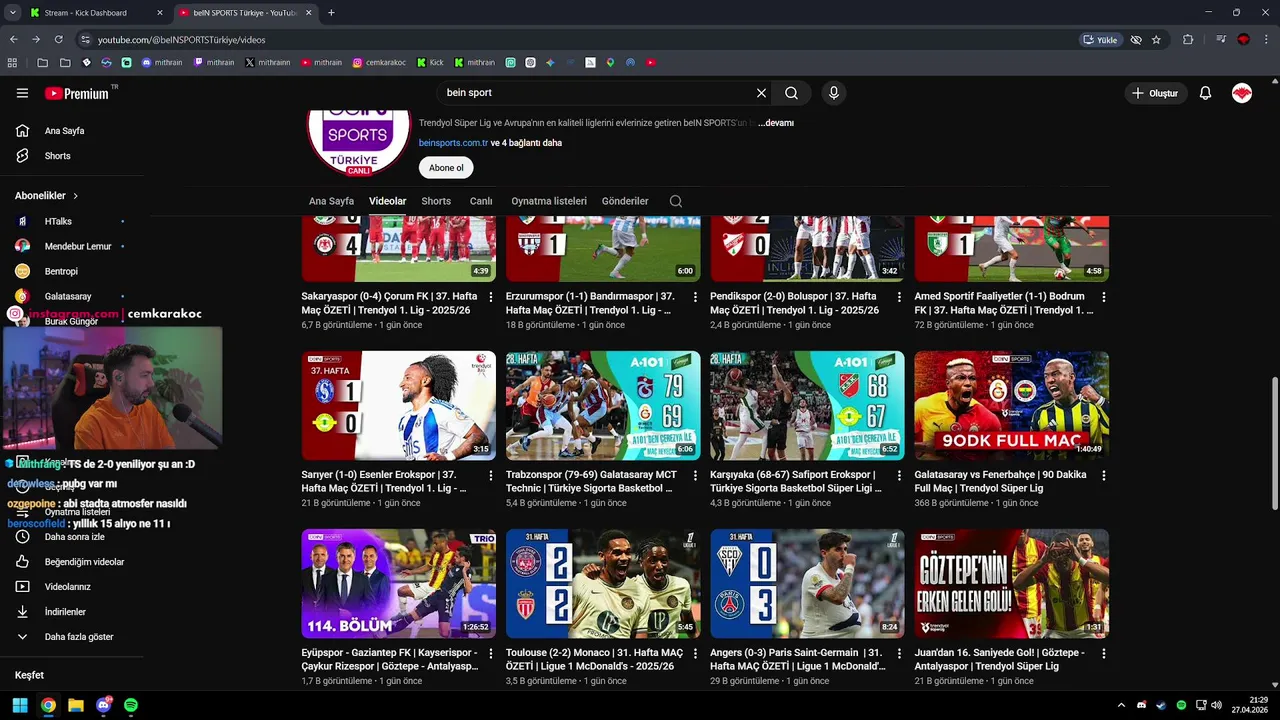Image resolution: width=1280 pixels, height=720 pixels.
Task: Open the tab search dropdown arrow
Action: pos(13,13)
